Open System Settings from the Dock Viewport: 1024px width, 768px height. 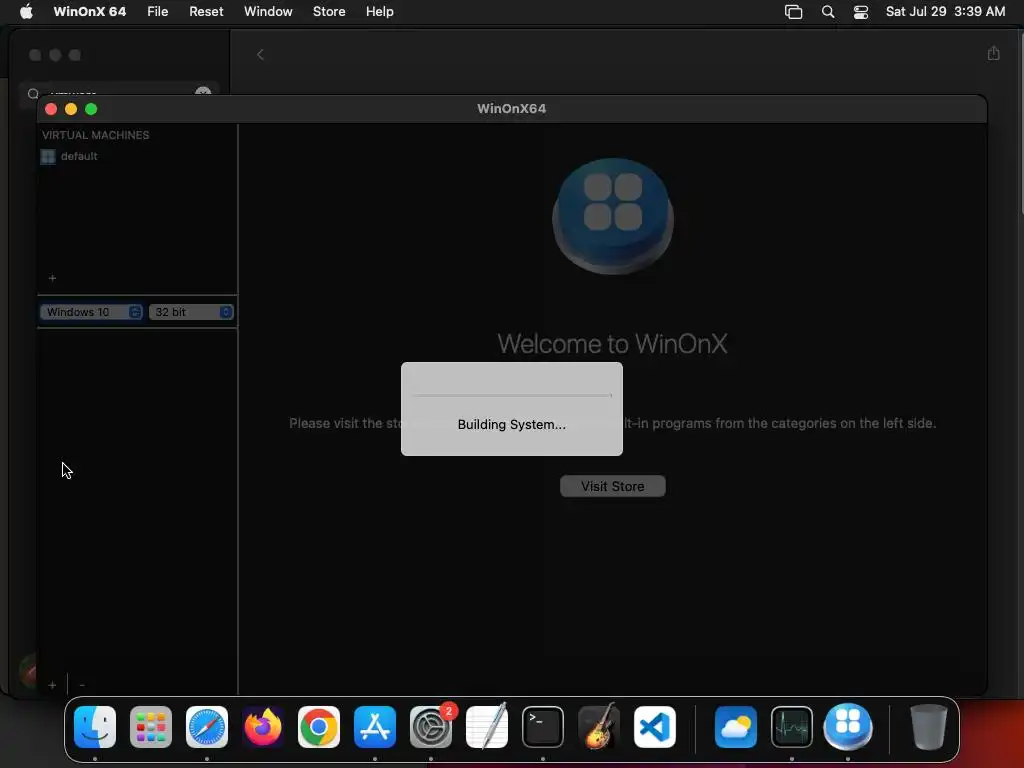click(431, 727)
